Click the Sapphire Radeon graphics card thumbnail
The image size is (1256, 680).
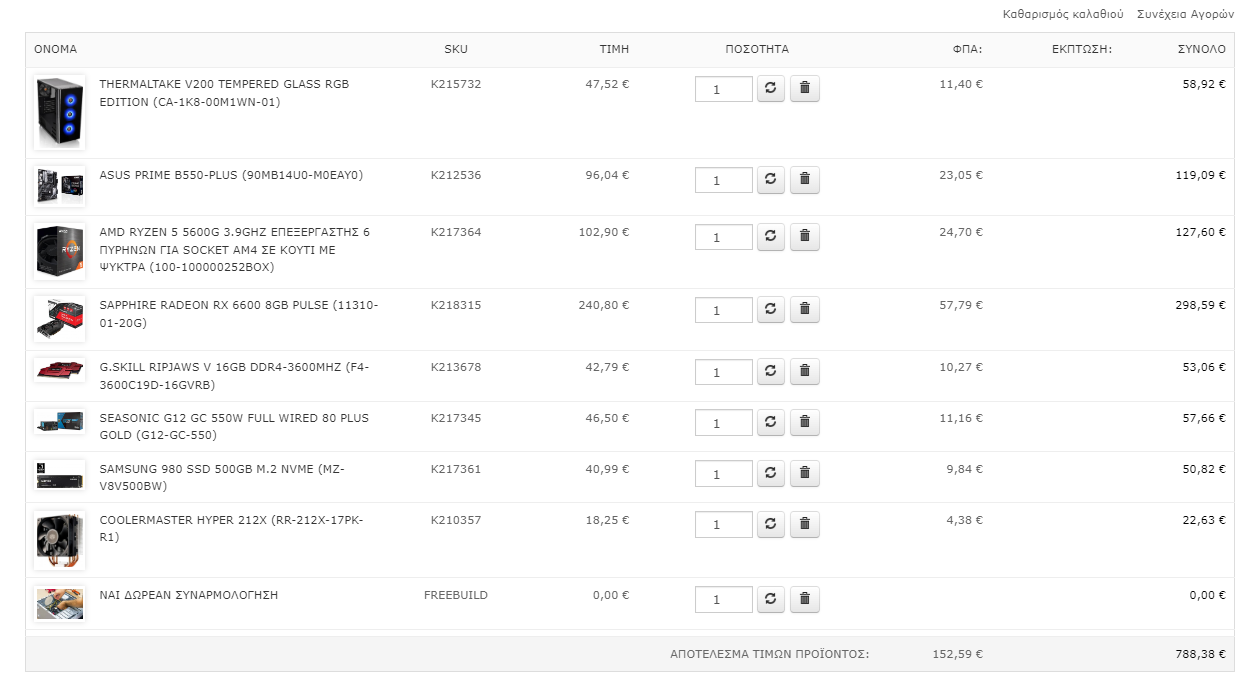[x=59, y=319]
